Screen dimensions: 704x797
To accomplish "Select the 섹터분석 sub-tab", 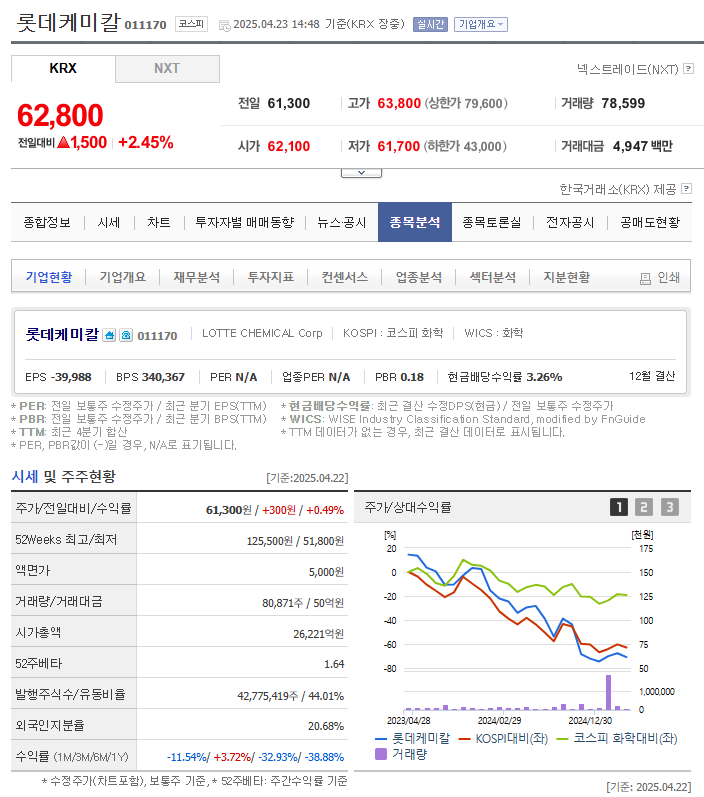I will click(493, 277).
